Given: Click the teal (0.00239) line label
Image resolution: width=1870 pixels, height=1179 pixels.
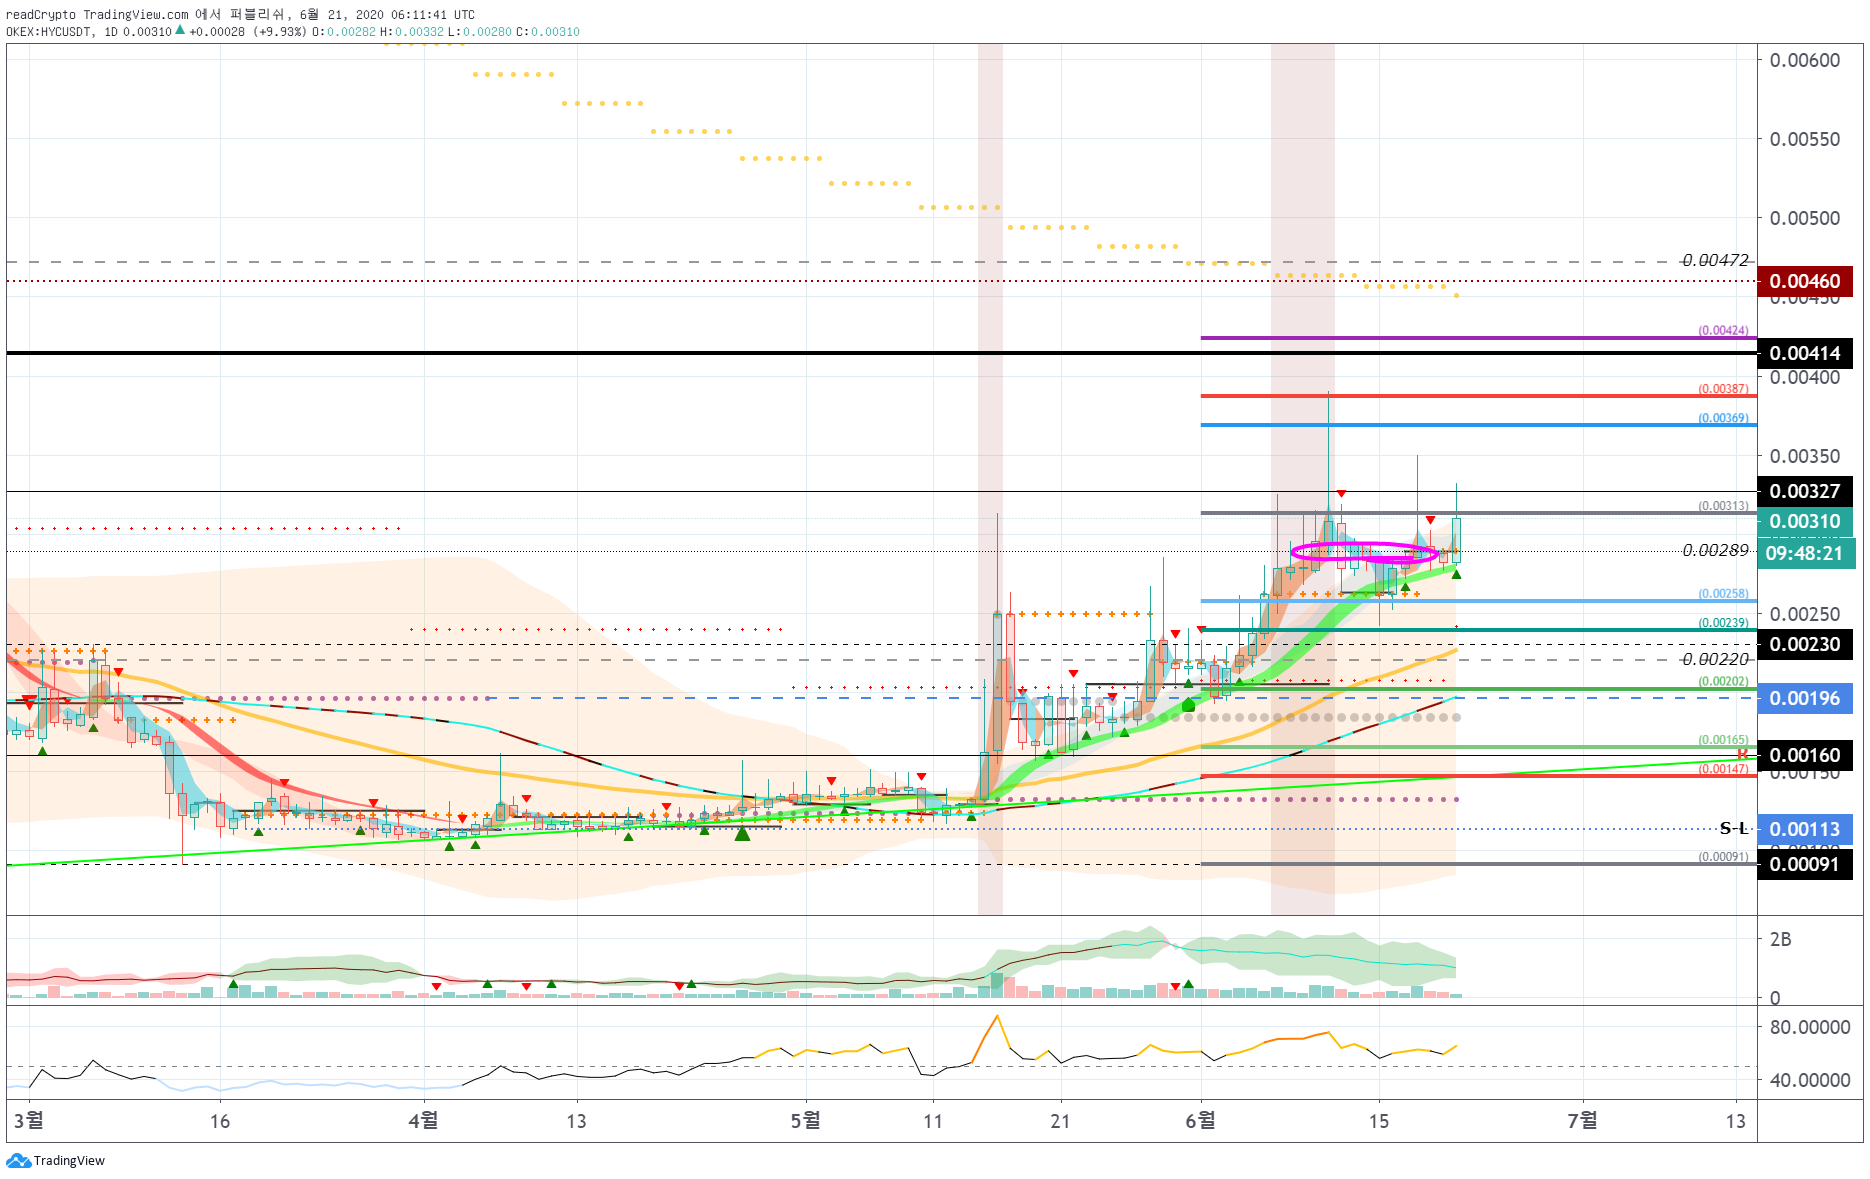Looking at the screenshot, I should tap(1723, 622).
